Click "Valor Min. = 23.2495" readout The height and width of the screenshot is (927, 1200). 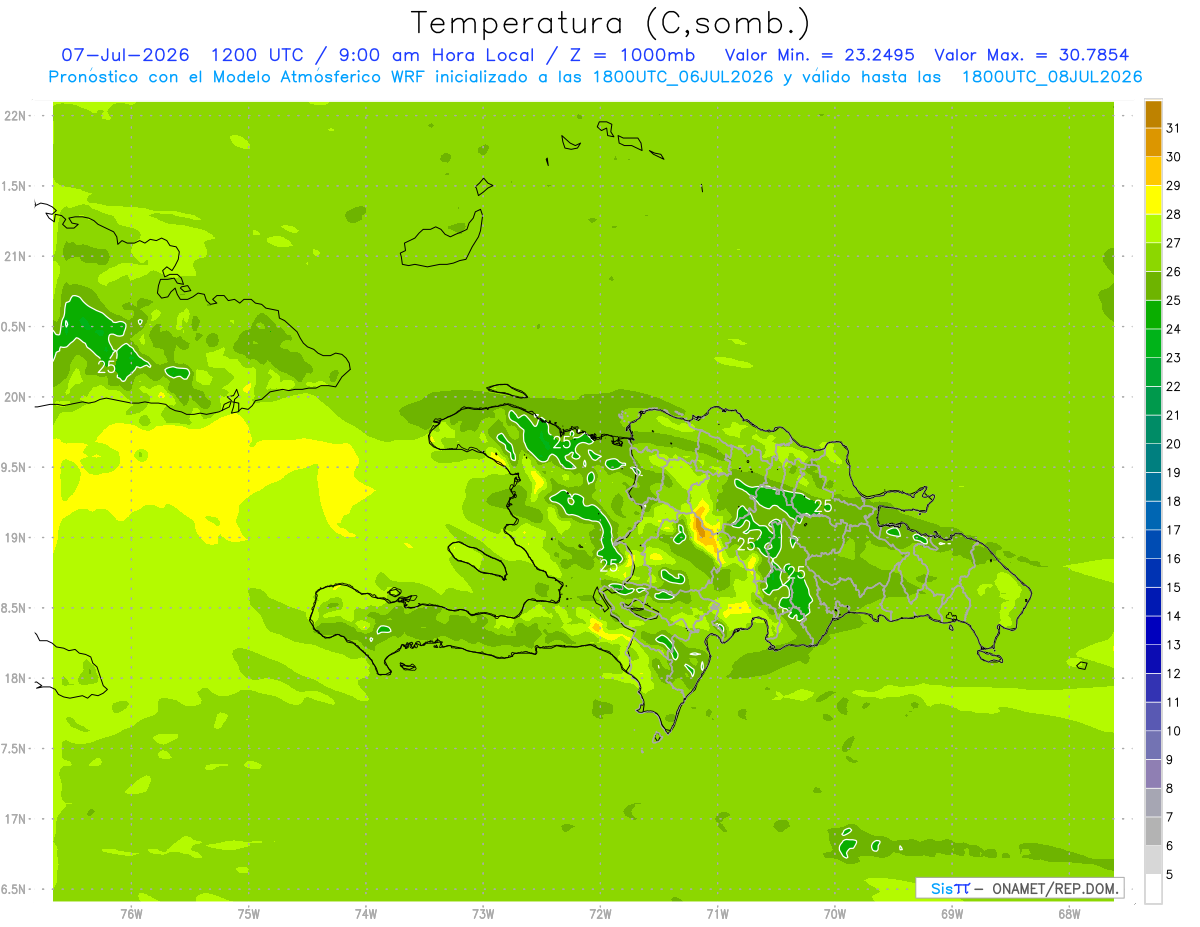820,55
